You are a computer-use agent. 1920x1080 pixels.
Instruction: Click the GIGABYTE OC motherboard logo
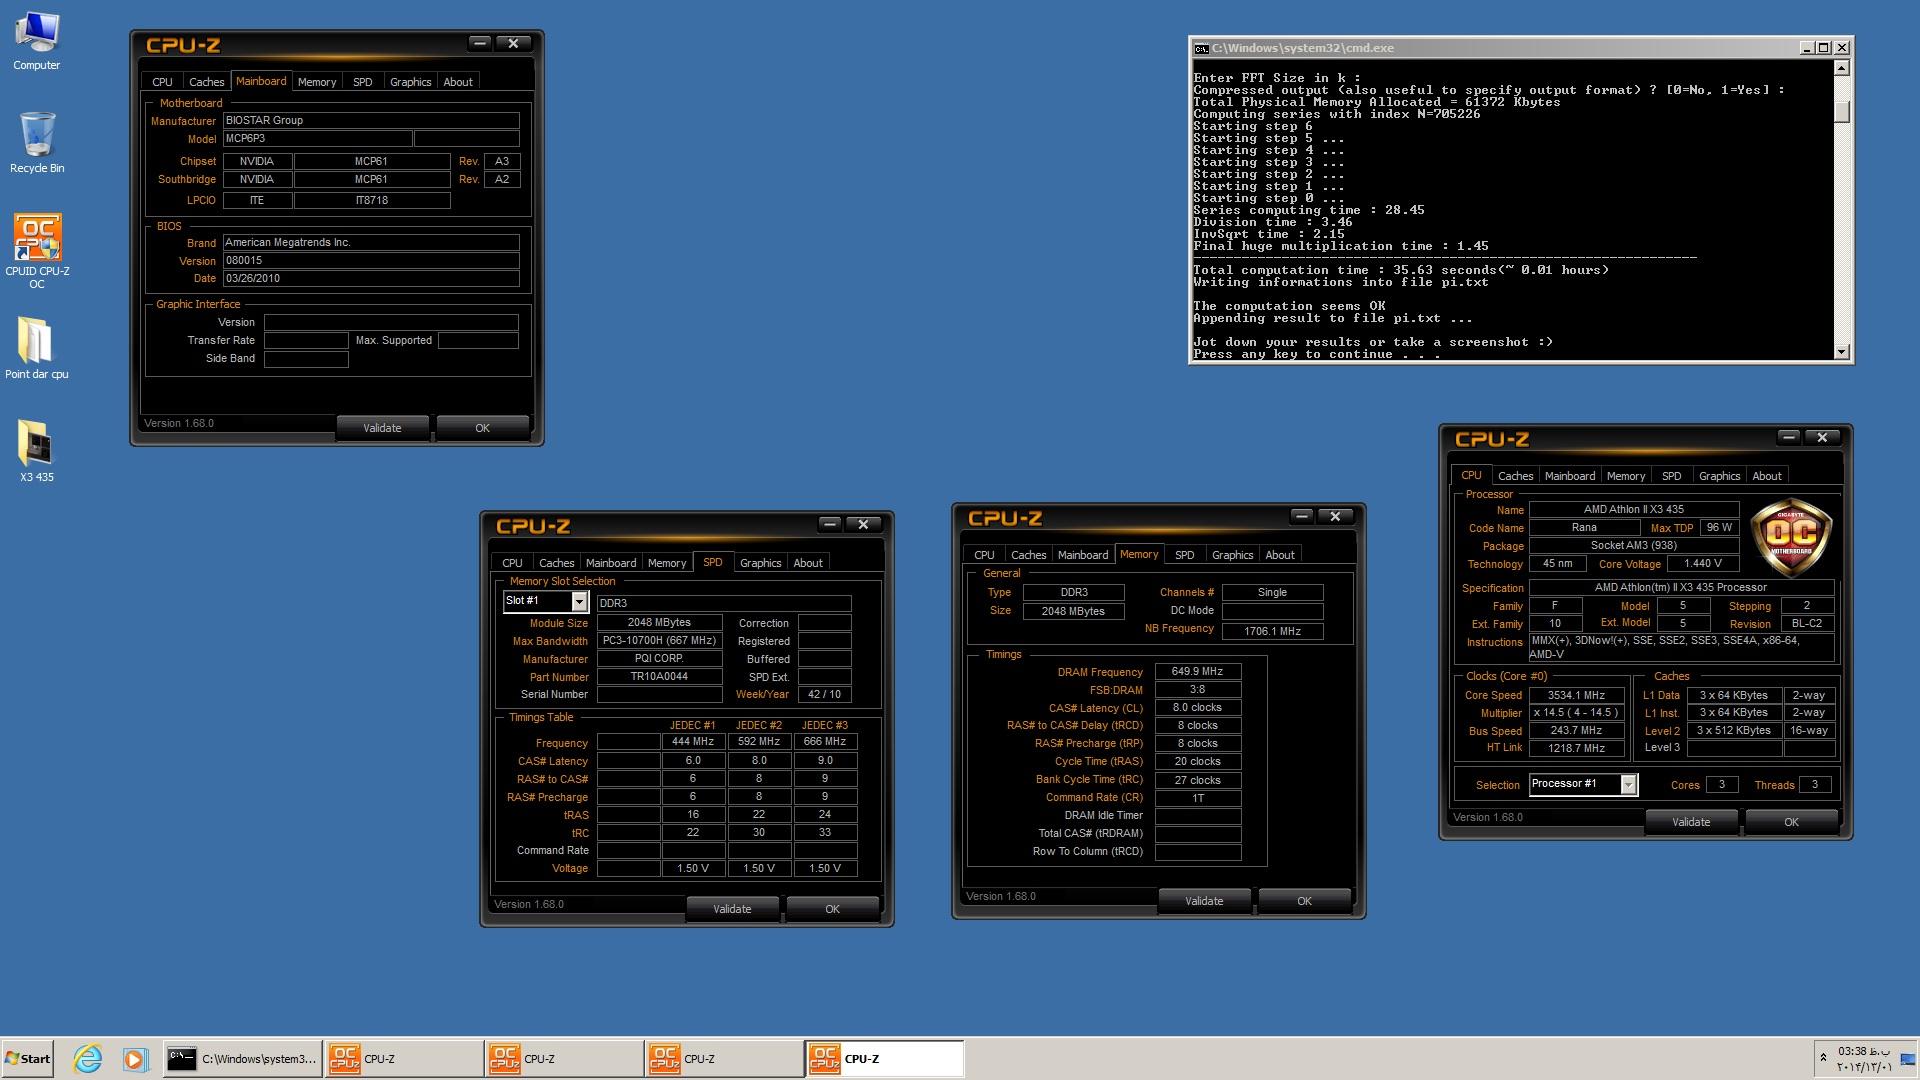point(1791,538)
